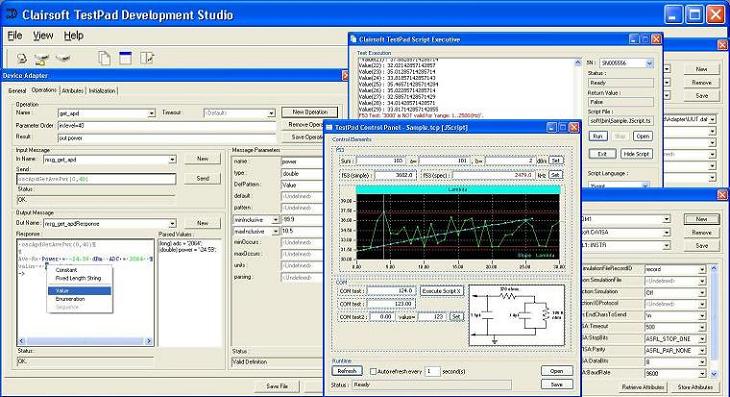Click the Refresh button in Control Panel
730x397 pixels.
[347, 371]
